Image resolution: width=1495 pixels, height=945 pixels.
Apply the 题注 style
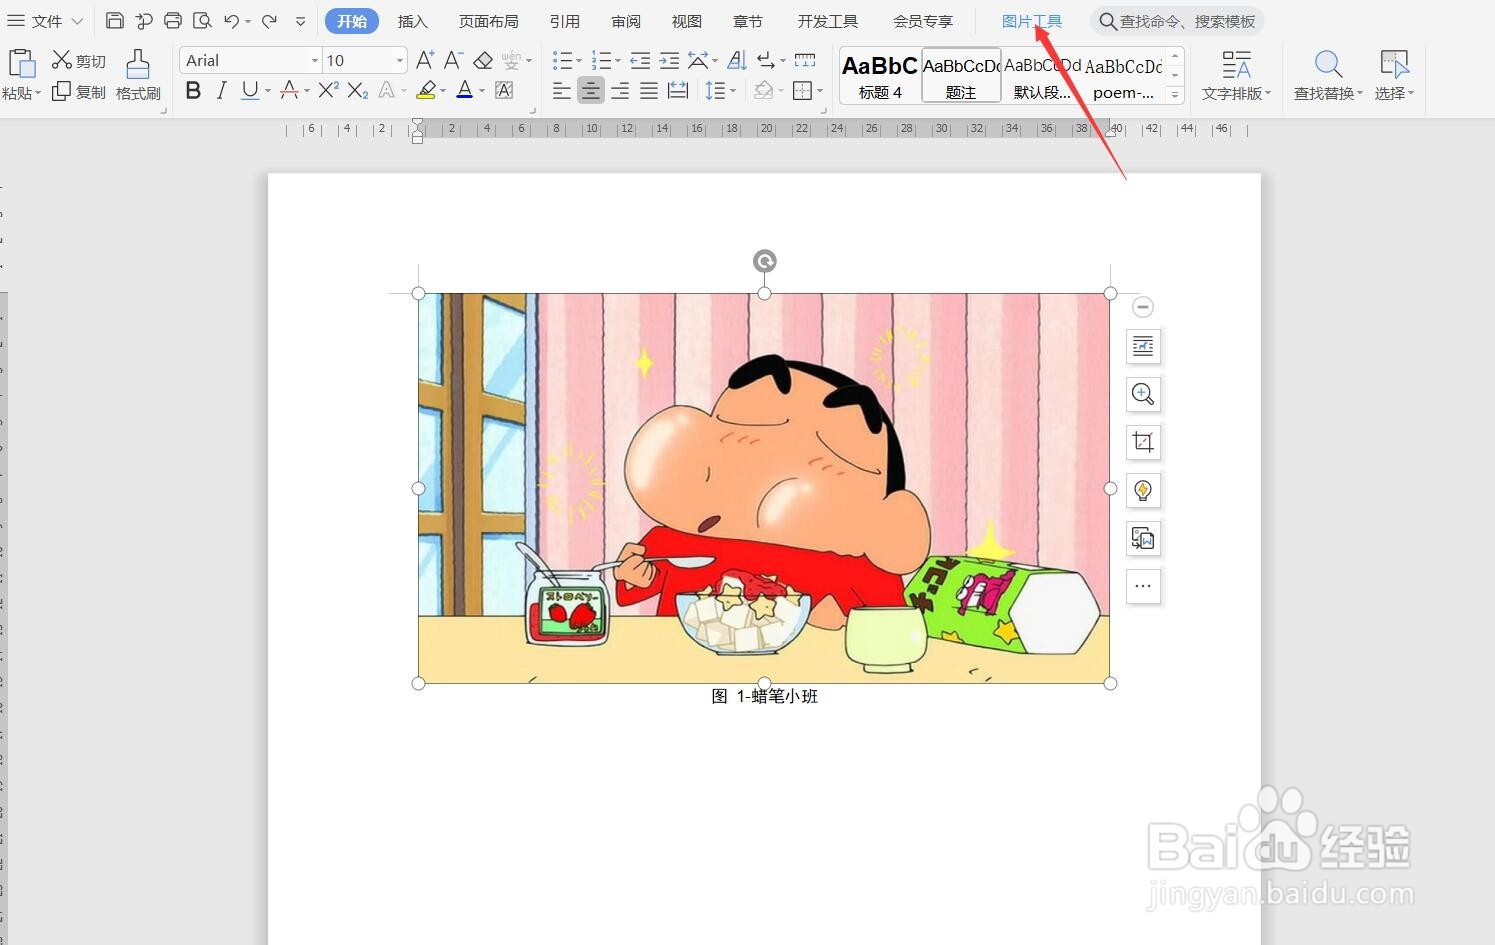[x=961, y=76]
